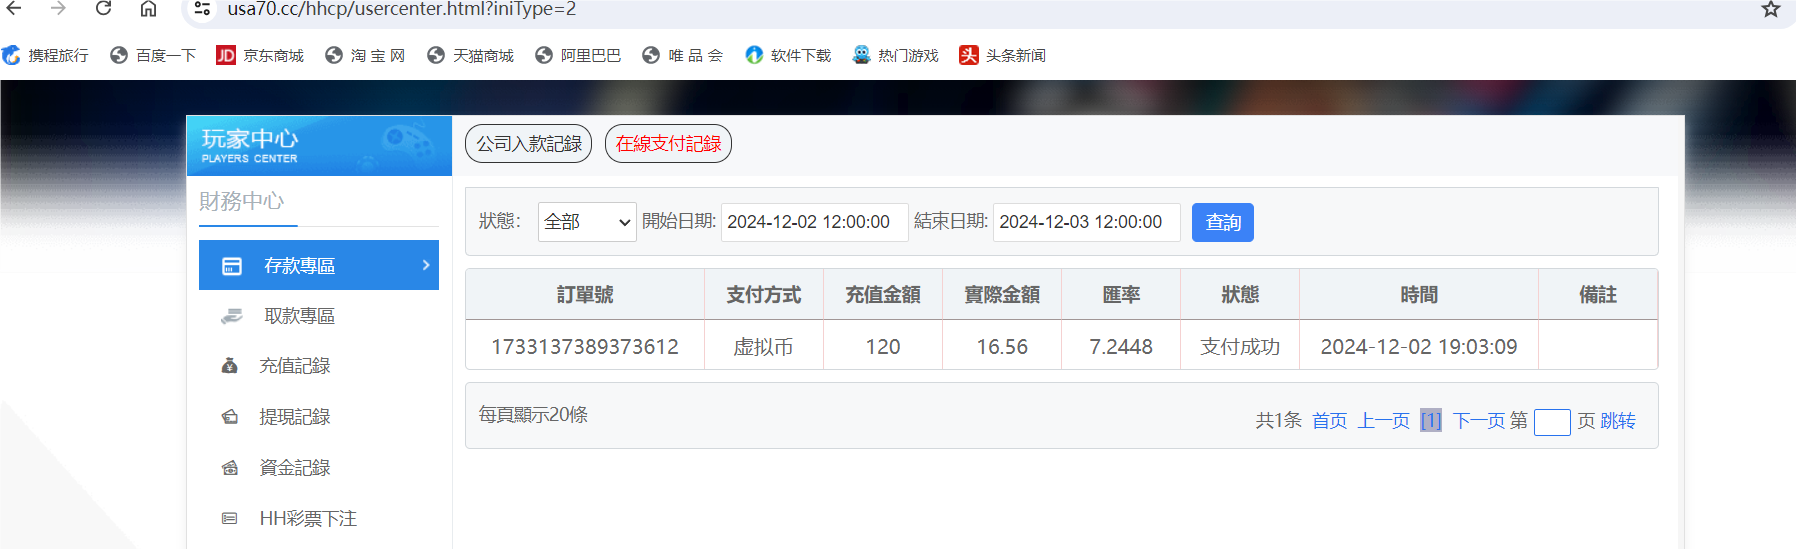Click the 支付方式 column header
1796x549 pixels.
[763, 295]
